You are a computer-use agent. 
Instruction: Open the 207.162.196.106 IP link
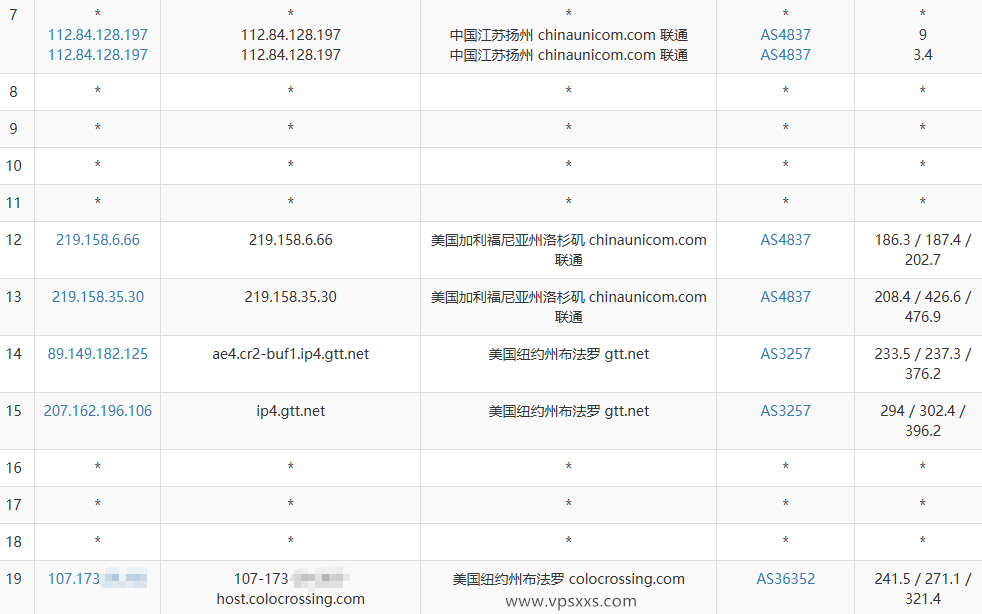click(98, 411)
